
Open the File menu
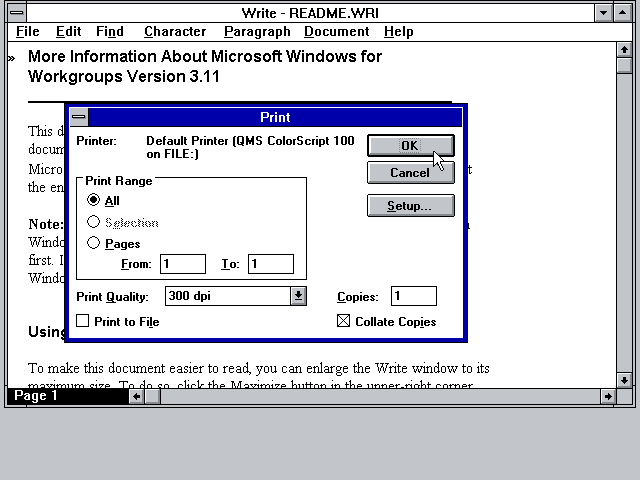tap(27, 31)
